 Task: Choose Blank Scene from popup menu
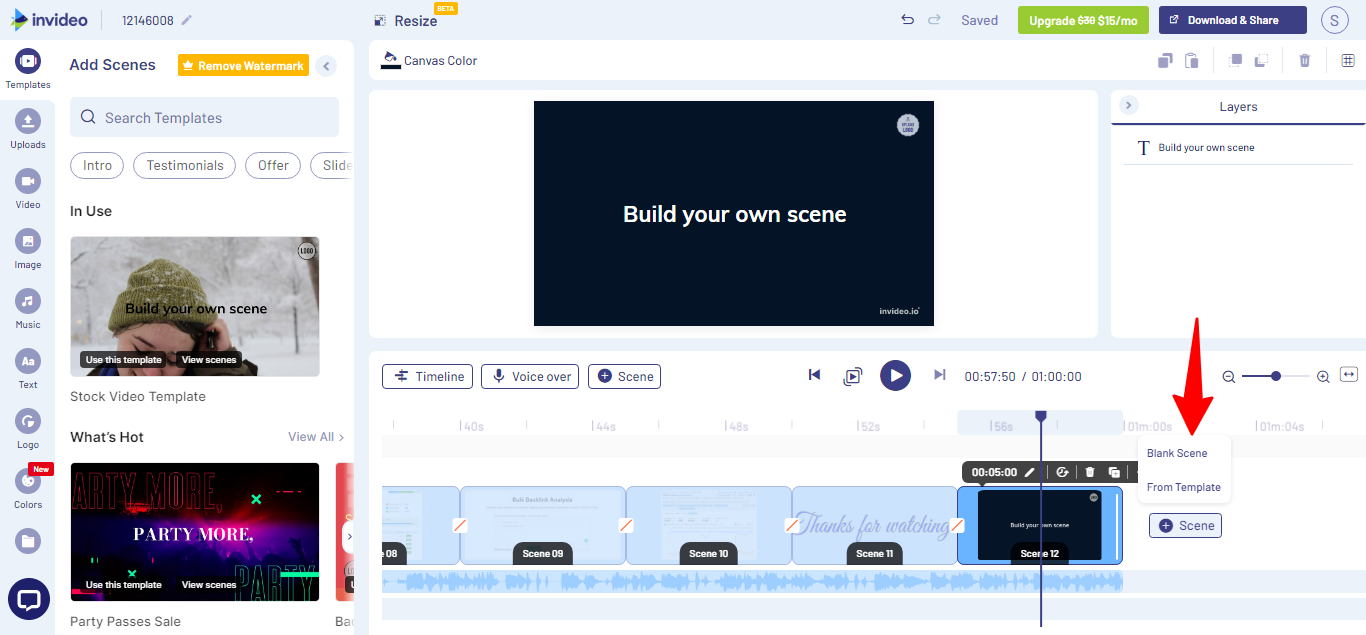(1177, 453)
